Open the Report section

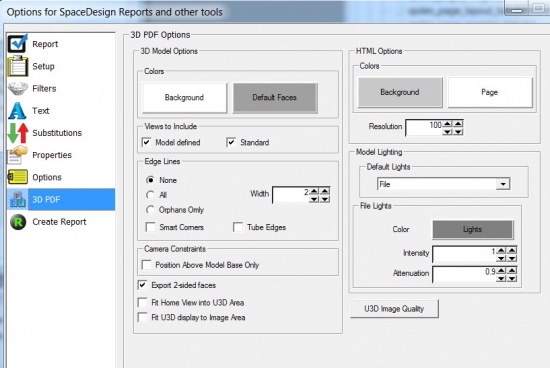45,44
